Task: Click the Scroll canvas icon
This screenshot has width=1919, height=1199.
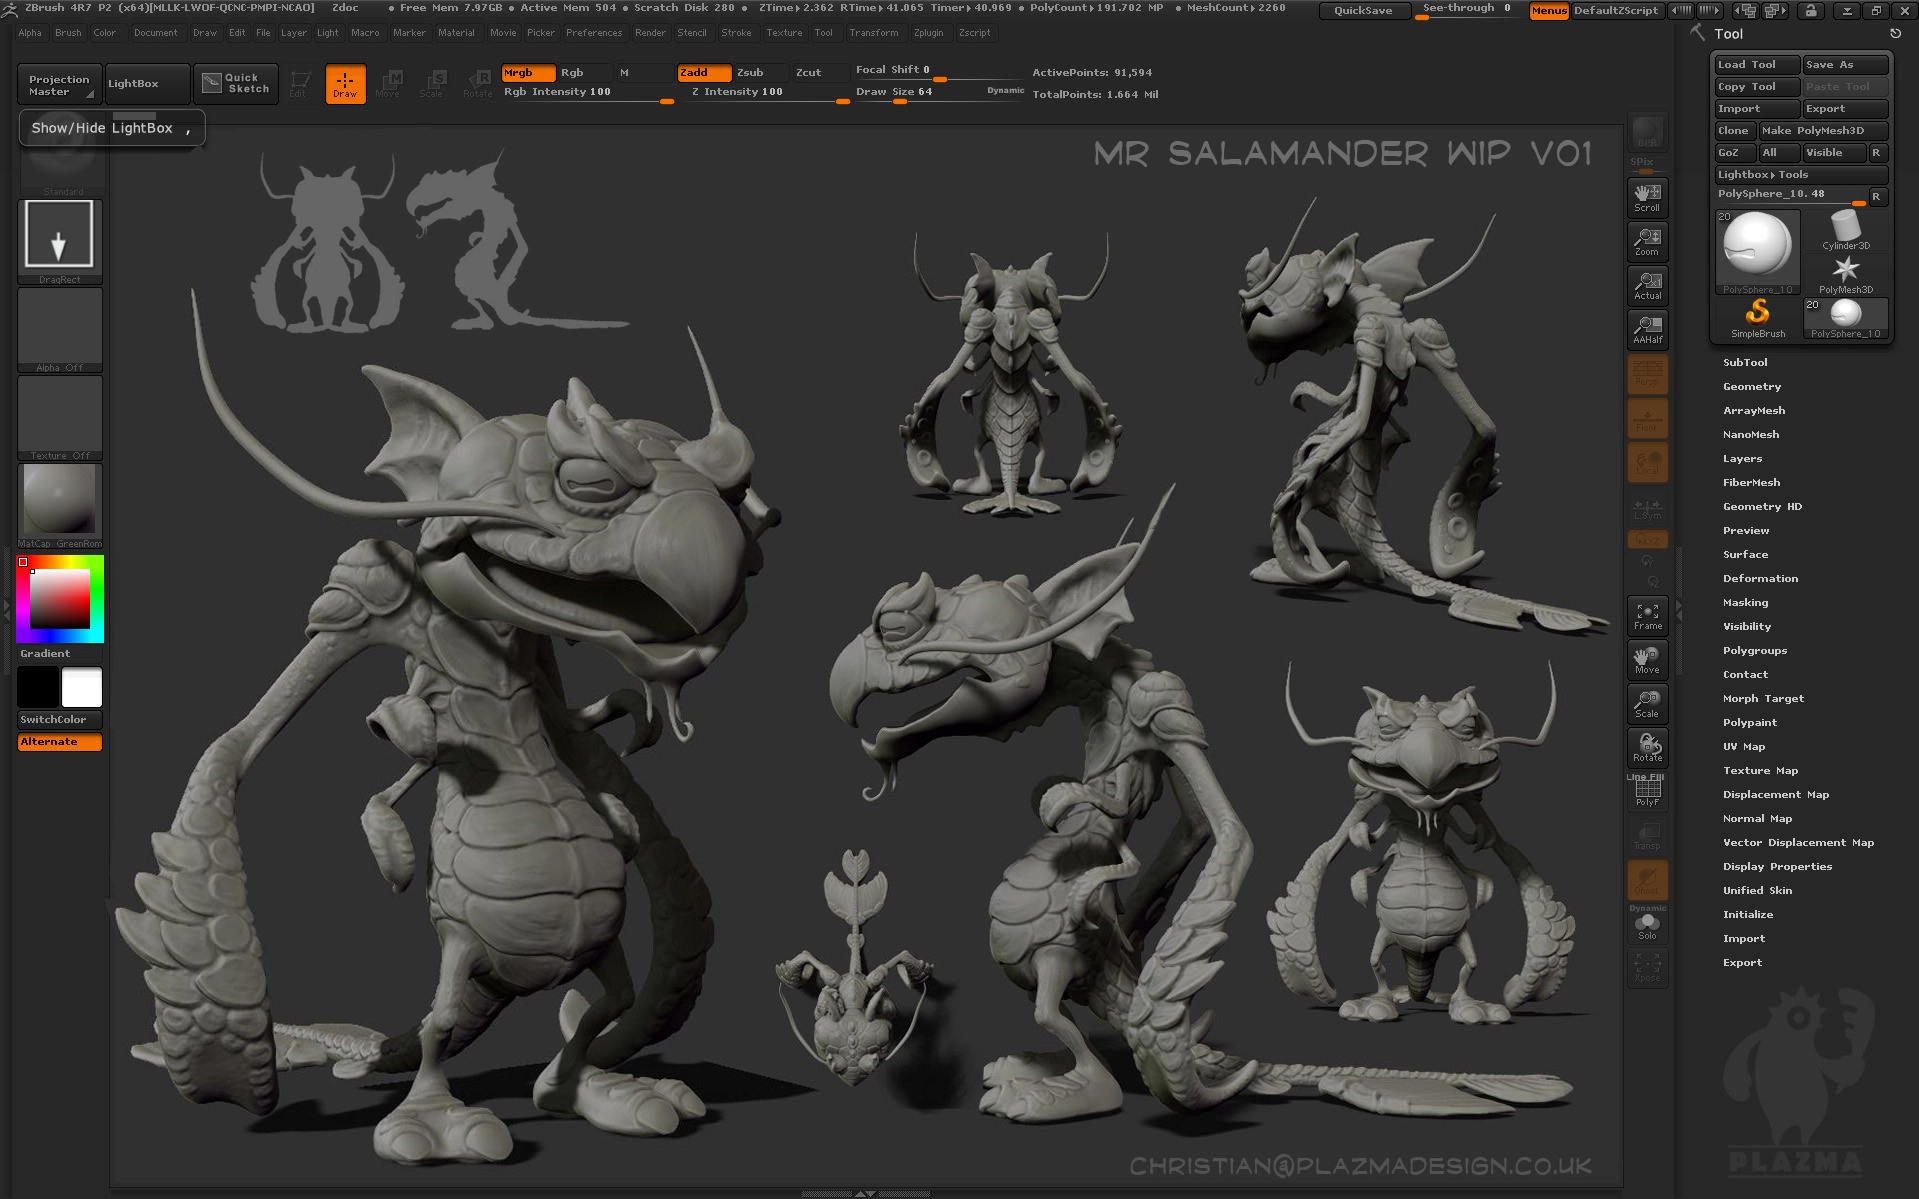Action: (x=1647, y=197)
